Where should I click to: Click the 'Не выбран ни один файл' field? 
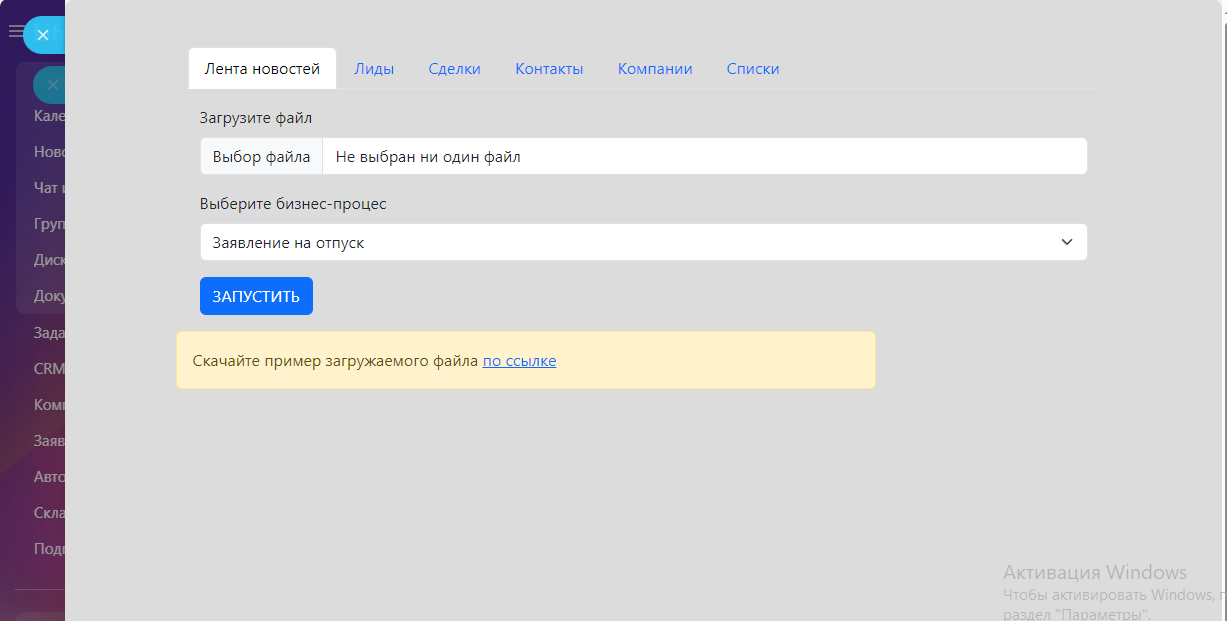coord(705,157)
